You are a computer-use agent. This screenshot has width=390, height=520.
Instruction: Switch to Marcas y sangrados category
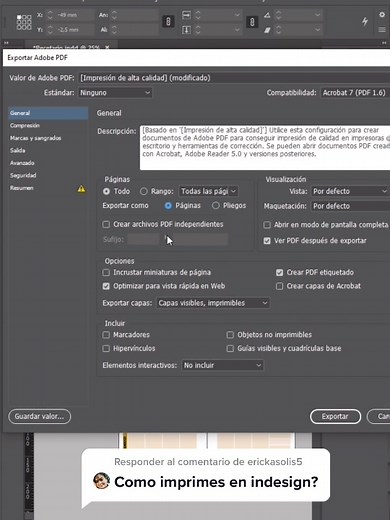[35, 138]
